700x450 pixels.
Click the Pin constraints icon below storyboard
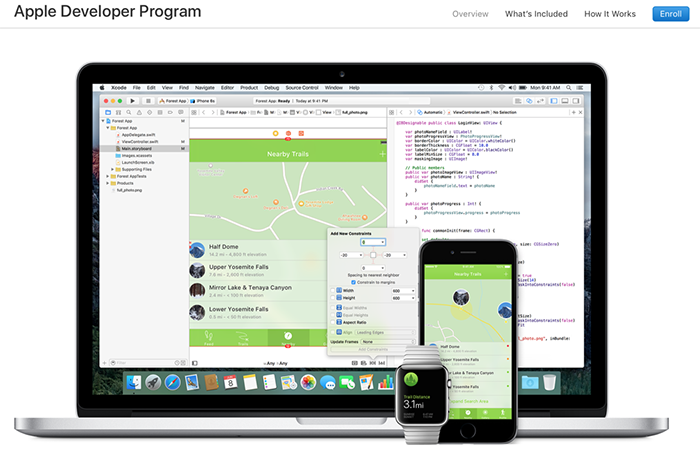(373, 363)
